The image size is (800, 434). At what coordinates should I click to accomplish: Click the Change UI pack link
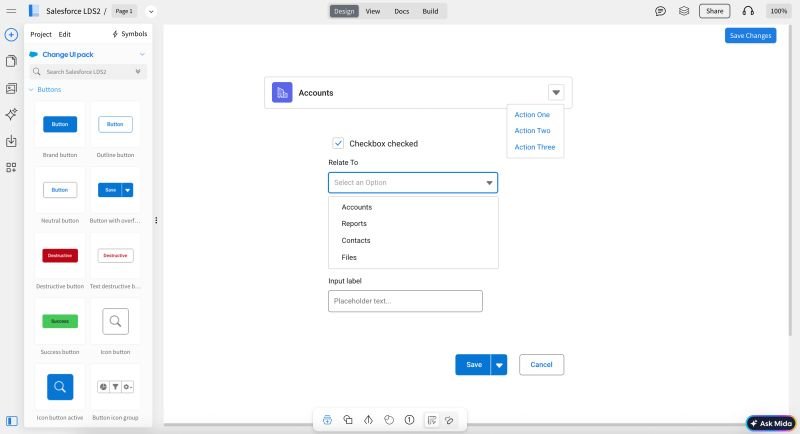point(68,55)
